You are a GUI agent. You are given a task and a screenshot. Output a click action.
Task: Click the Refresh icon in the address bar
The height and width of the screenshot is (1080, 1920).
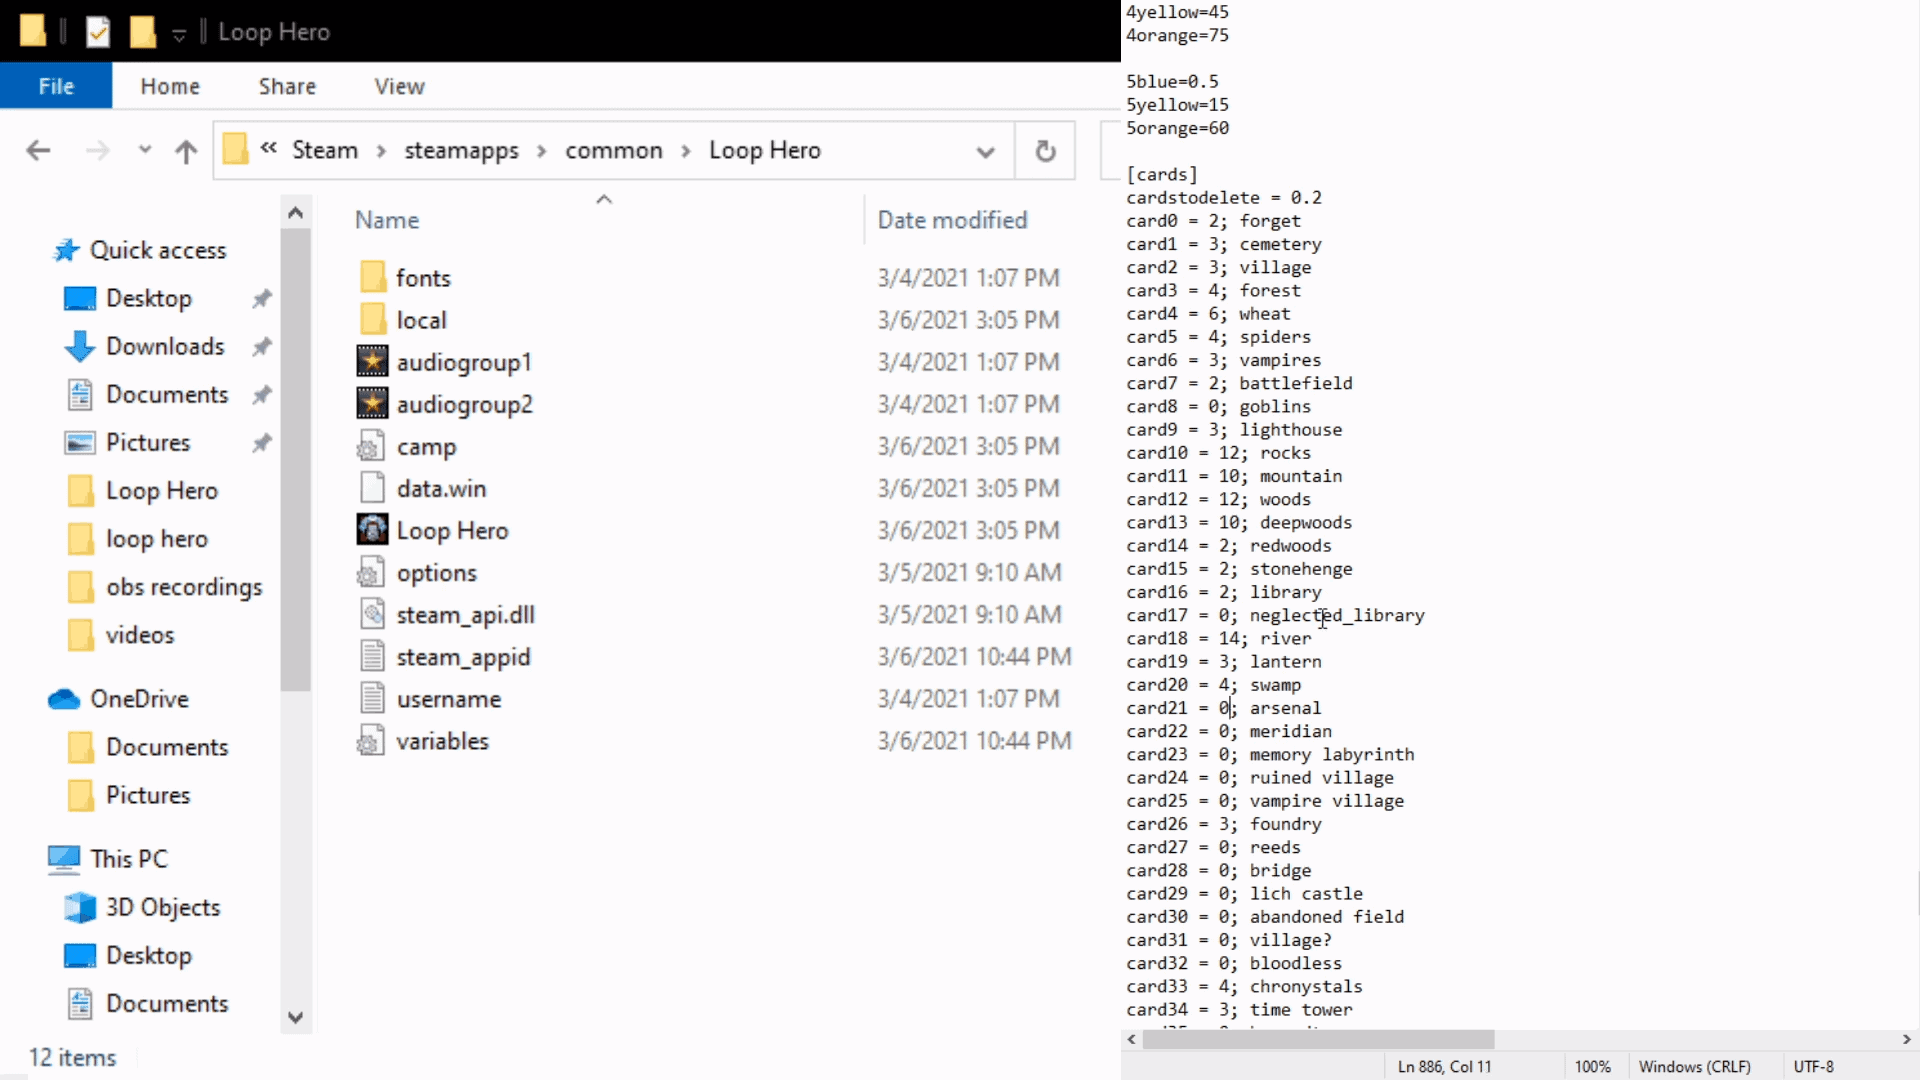pos(1045,150)
